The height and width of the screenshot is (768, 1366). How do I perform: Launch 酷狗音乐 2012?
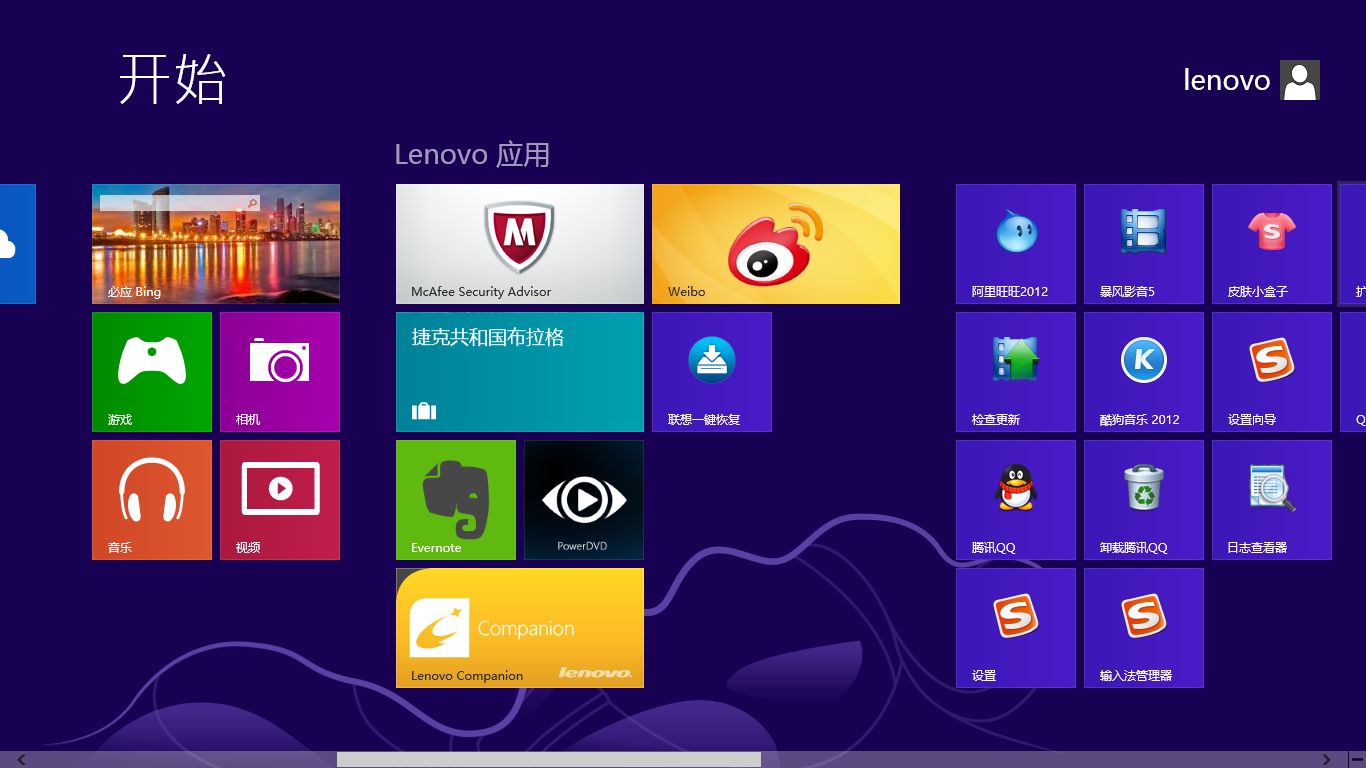[1143, 371]
